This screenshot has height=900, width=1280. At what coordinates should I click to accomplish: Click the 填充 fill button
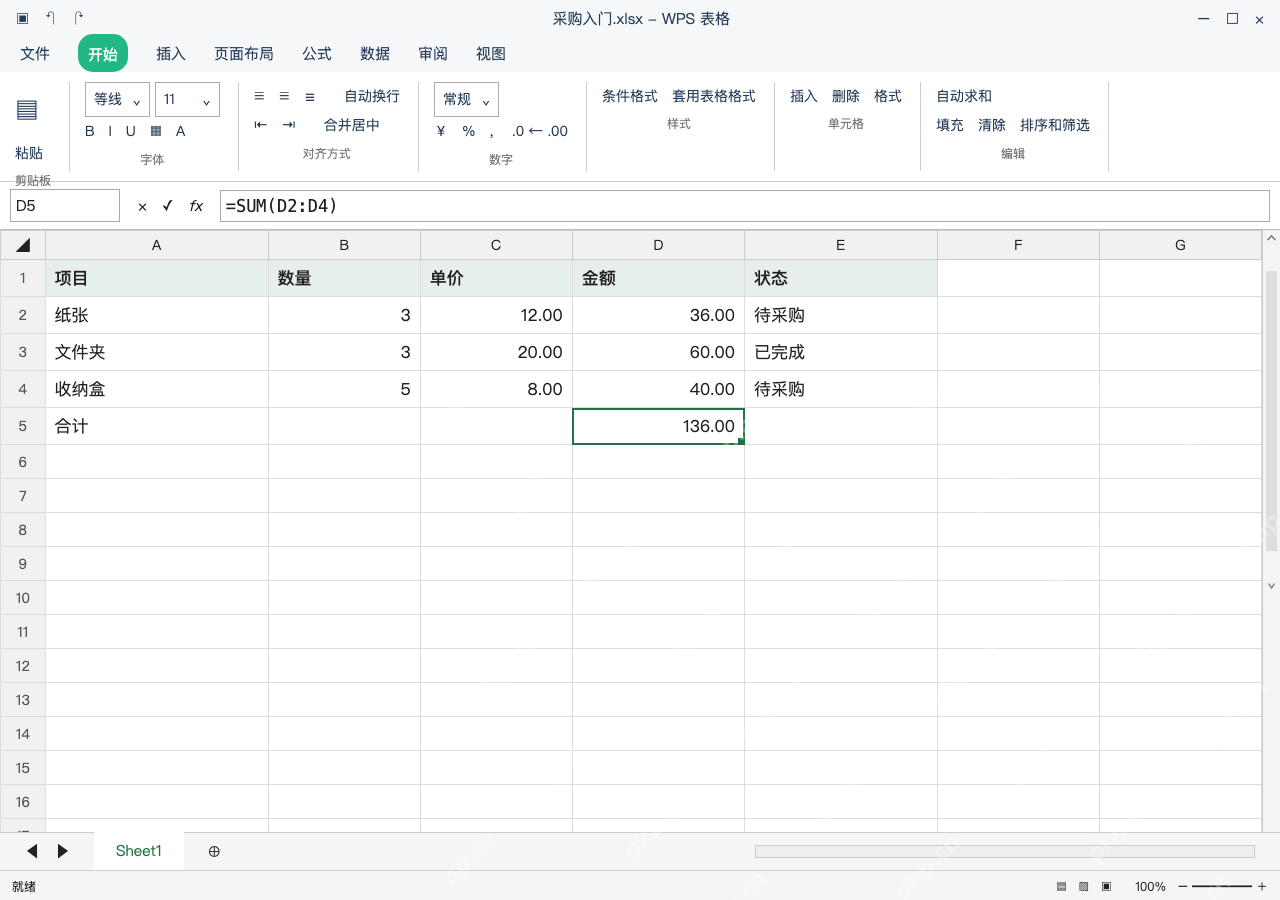[x=950, y=125]
